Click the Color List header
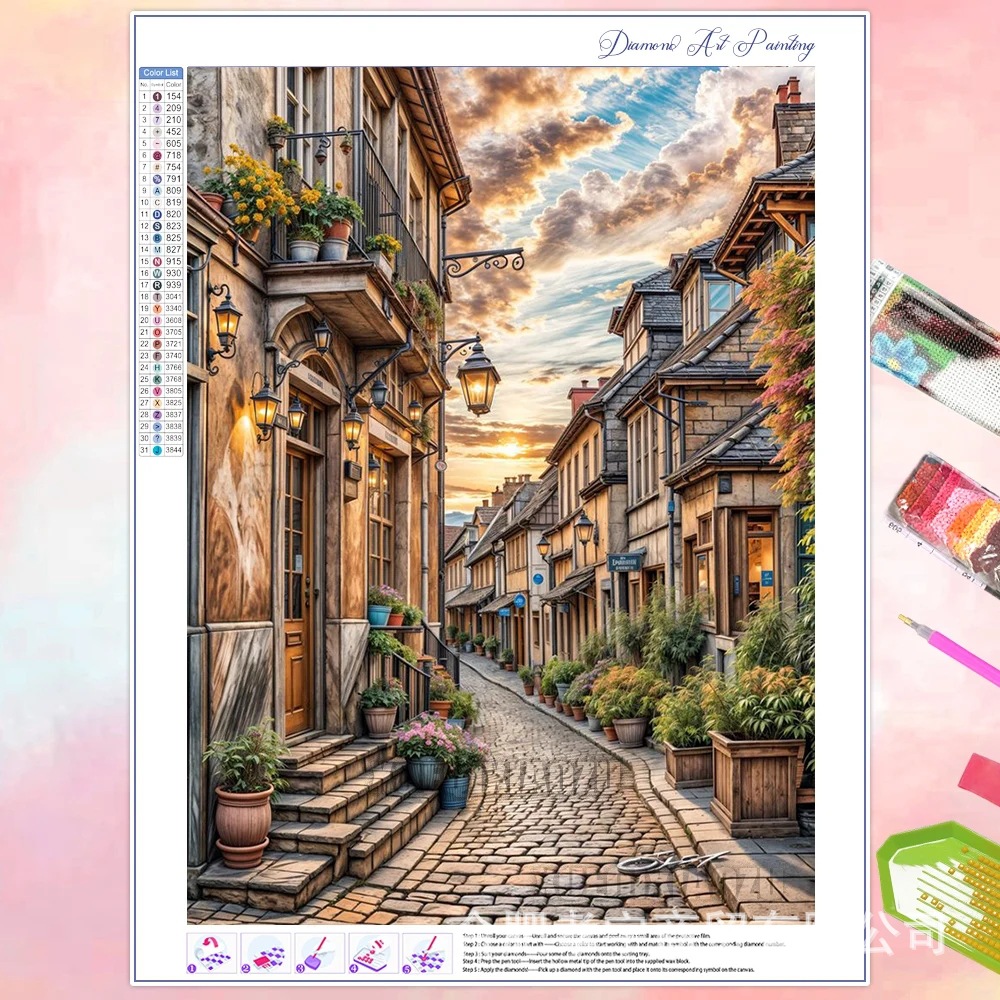The width and height of the screenshot is (1000, 1000). [x=161, y=73]
